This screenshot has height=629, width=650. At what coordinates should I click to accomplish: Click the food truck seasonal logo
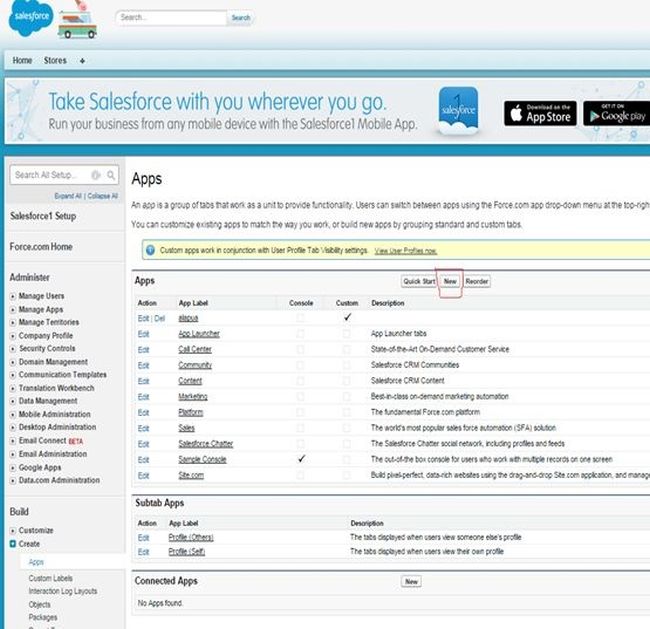click(78, 22)
